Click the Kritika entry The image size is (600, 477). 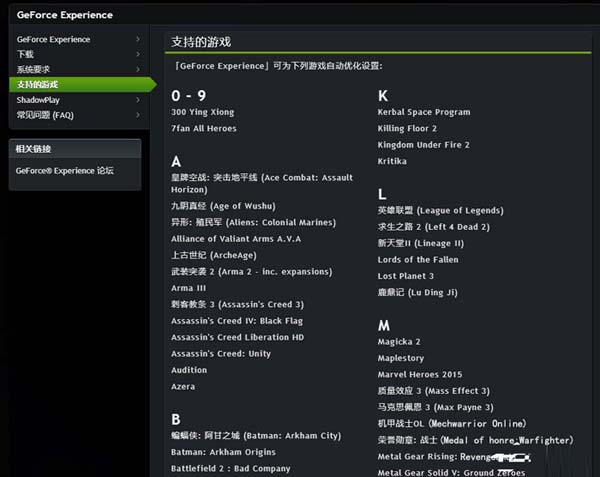click(x=392, y=161)
